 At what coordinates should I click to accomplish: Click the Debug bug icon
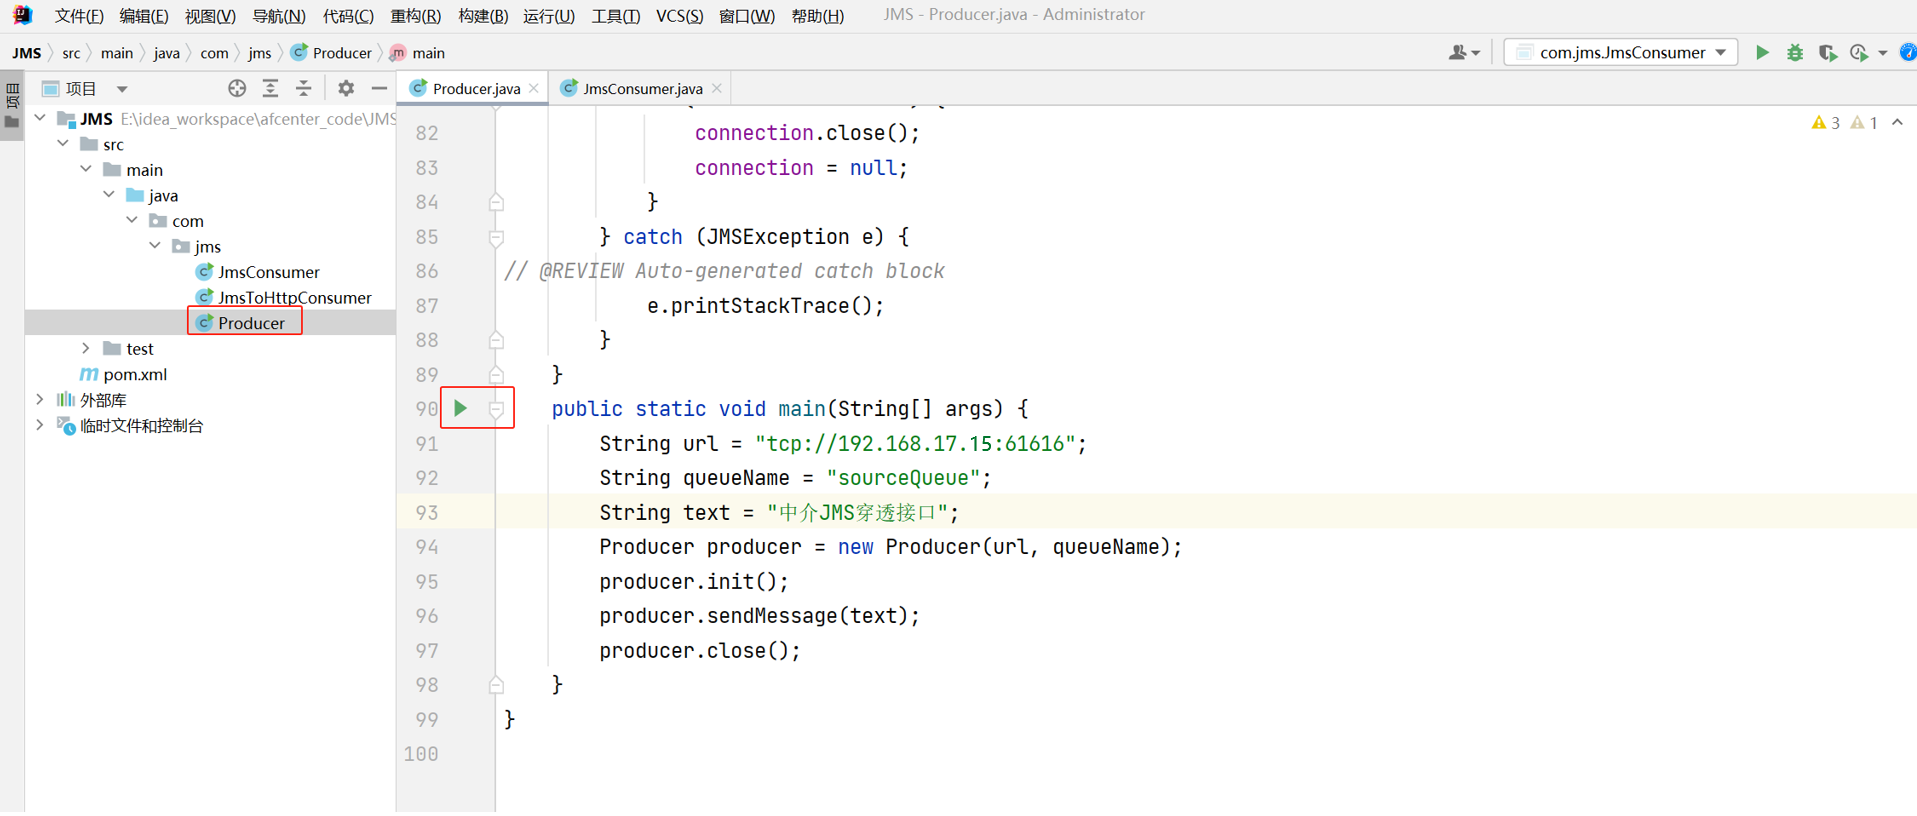pos(1795,53)
